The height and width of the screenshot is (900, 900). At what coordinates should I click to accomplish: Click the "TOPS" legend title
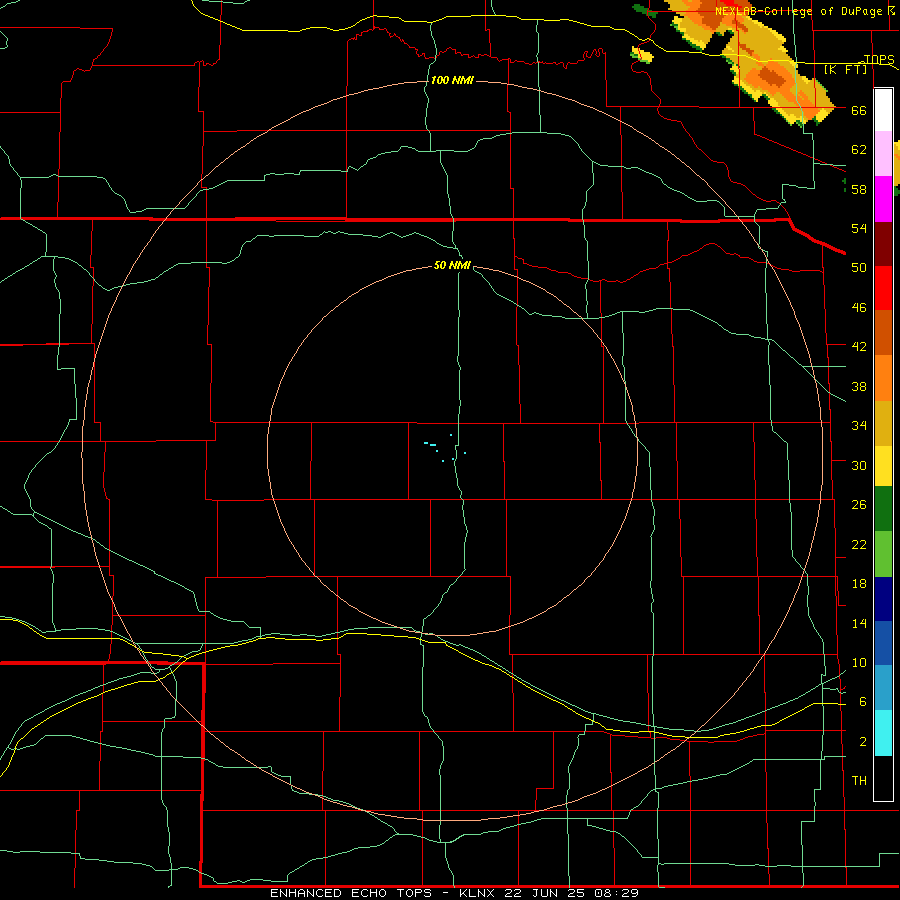tap(879, 59)
